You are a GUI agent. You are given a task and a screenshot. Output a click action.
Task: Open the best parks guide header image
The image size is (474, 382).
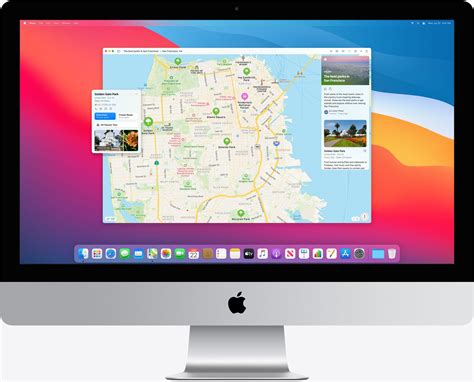pos(345,70)
